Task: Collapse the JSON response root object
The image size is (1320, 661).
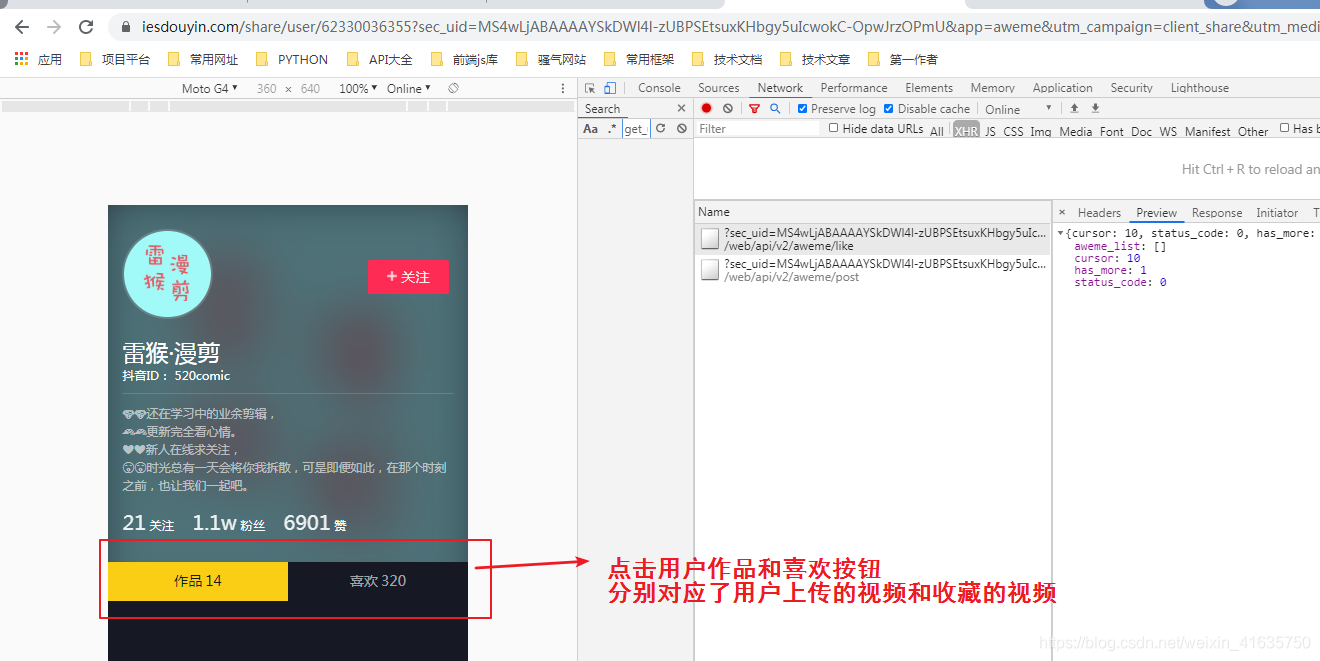Action: pyautogui.click(x=1061, y=233)
